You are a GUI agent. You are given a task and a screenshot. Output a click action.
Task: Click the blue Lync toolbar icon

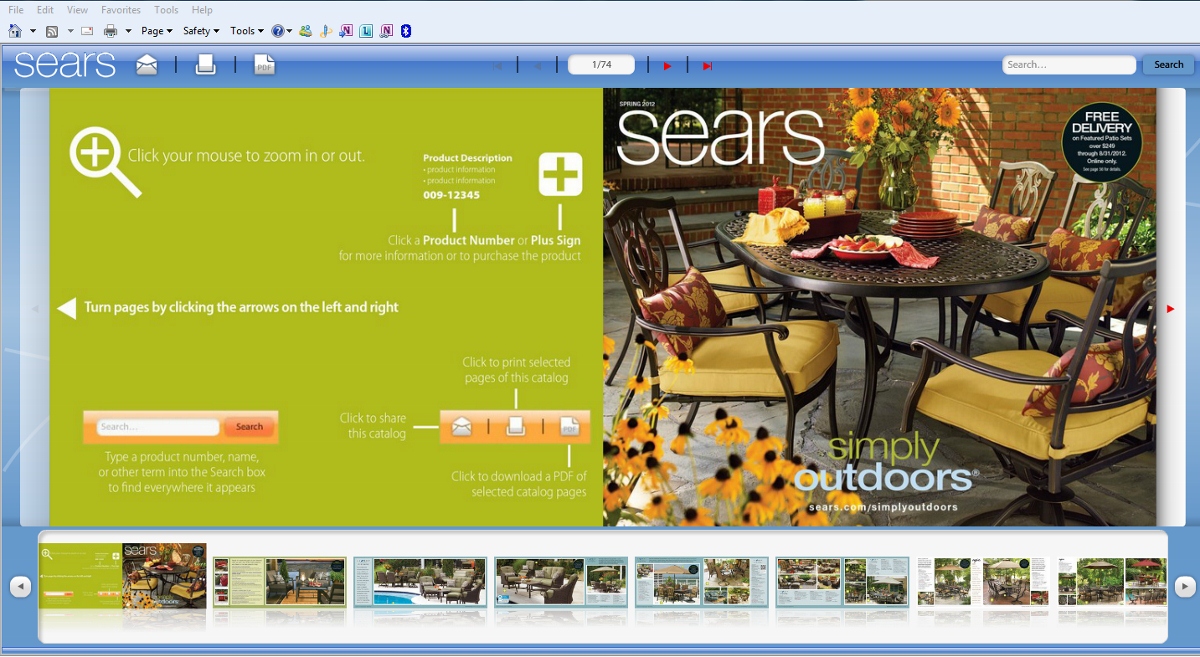pyautogui.click(x=366, y=31)
